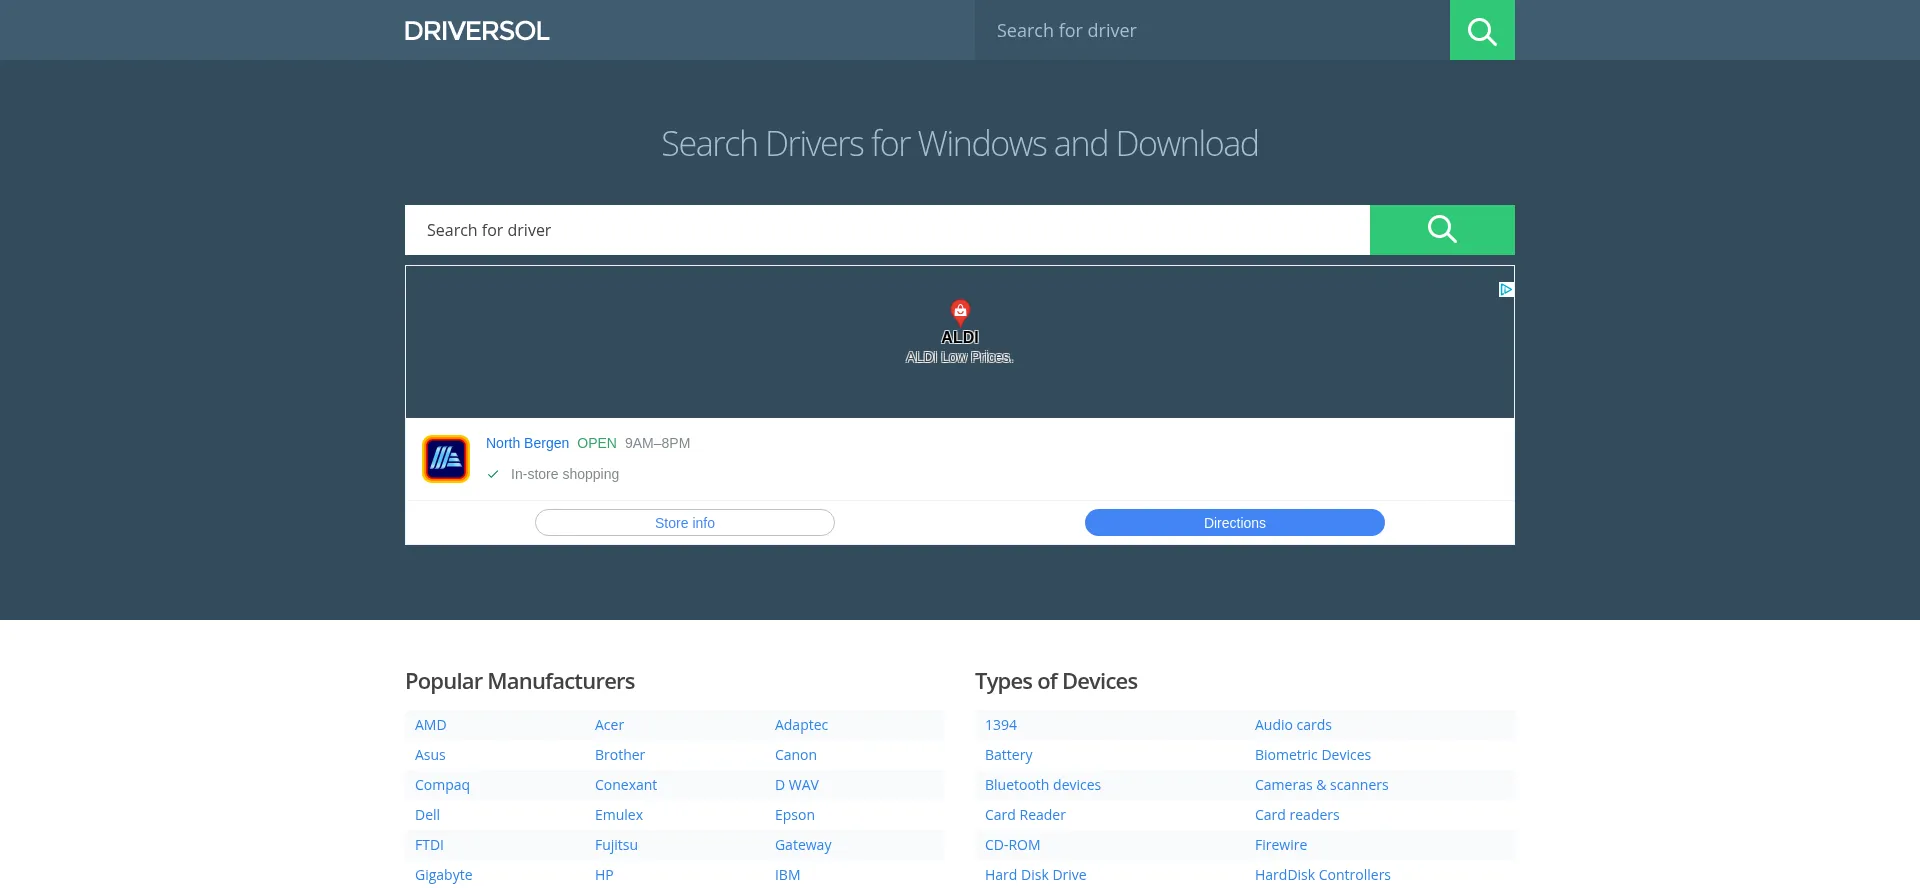Open the Adaptec manufacturer link

[x=801, y=725]
